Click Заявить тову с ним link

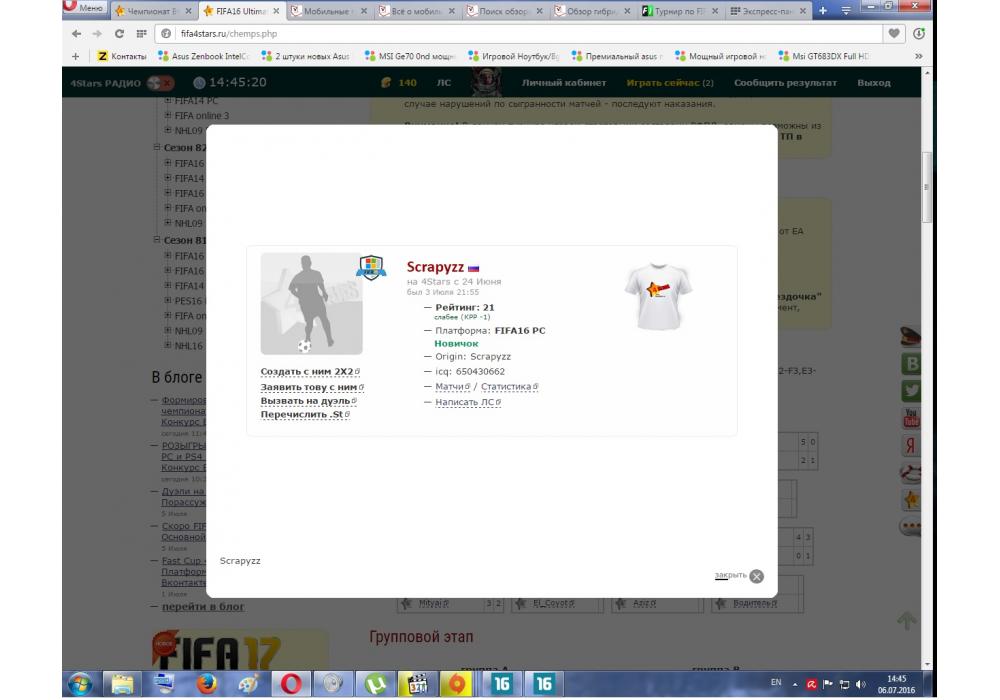[x=312, y=387]
